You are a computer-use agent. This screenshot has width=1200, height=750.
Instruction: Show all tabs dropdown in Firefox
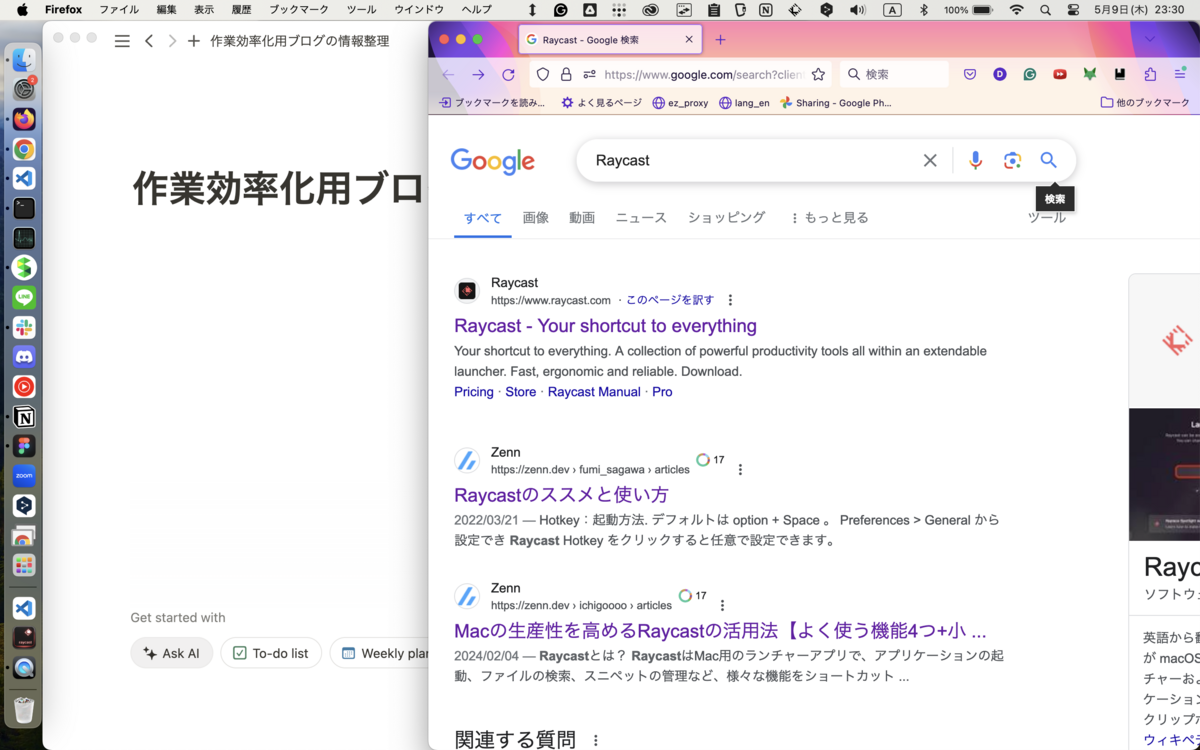1150,40
